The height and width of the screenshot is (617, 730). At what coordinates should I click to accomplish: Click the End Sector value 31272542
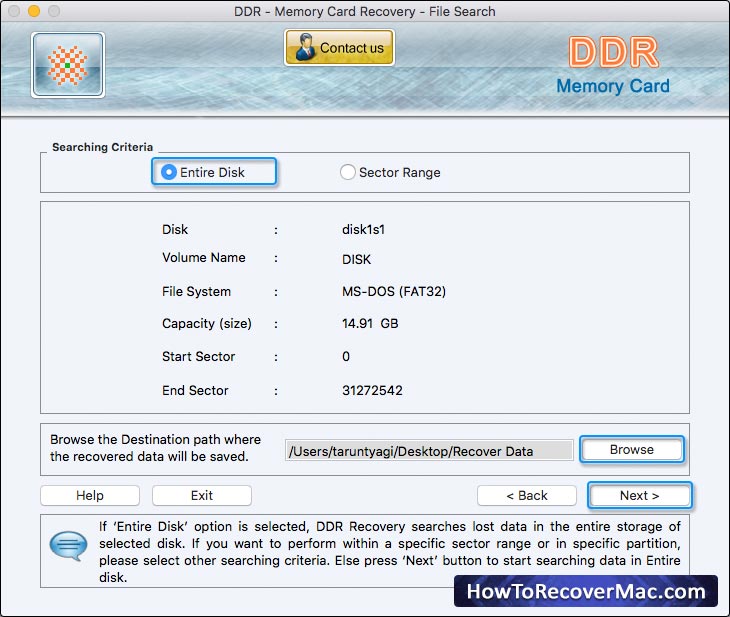click(372, 390)
